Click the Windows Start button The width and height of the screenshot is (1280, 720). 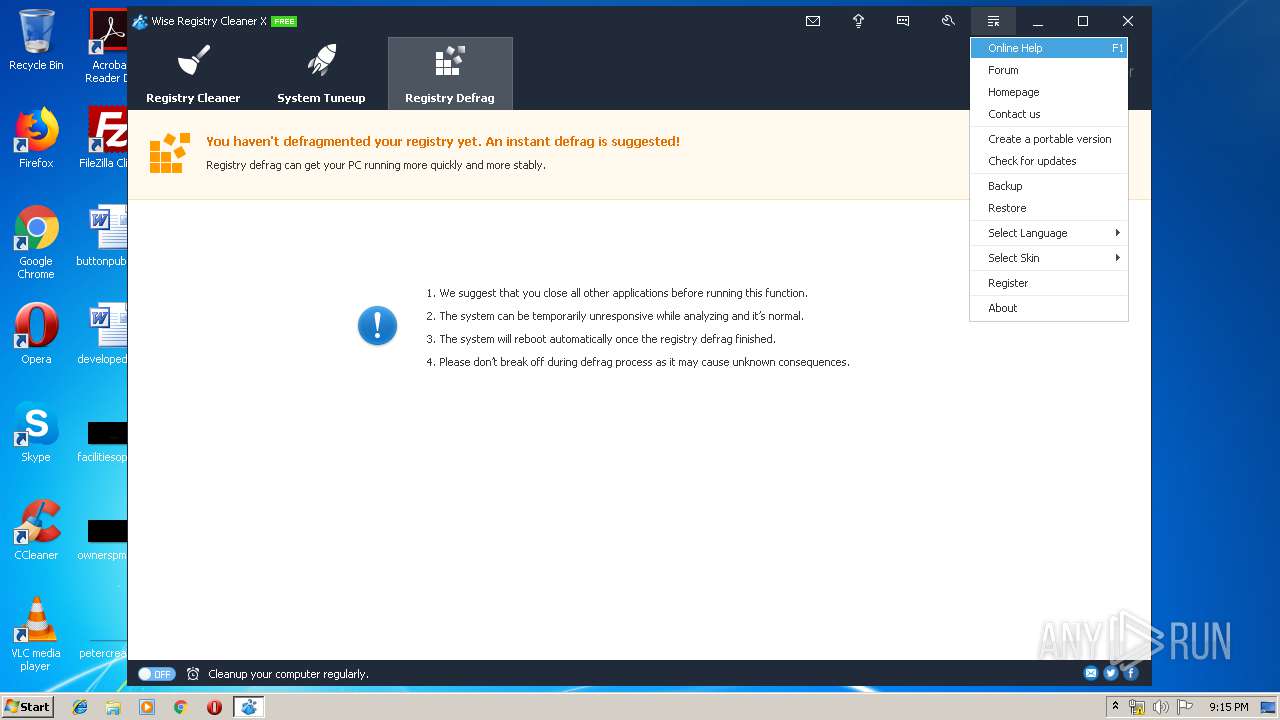coord(27,707)
